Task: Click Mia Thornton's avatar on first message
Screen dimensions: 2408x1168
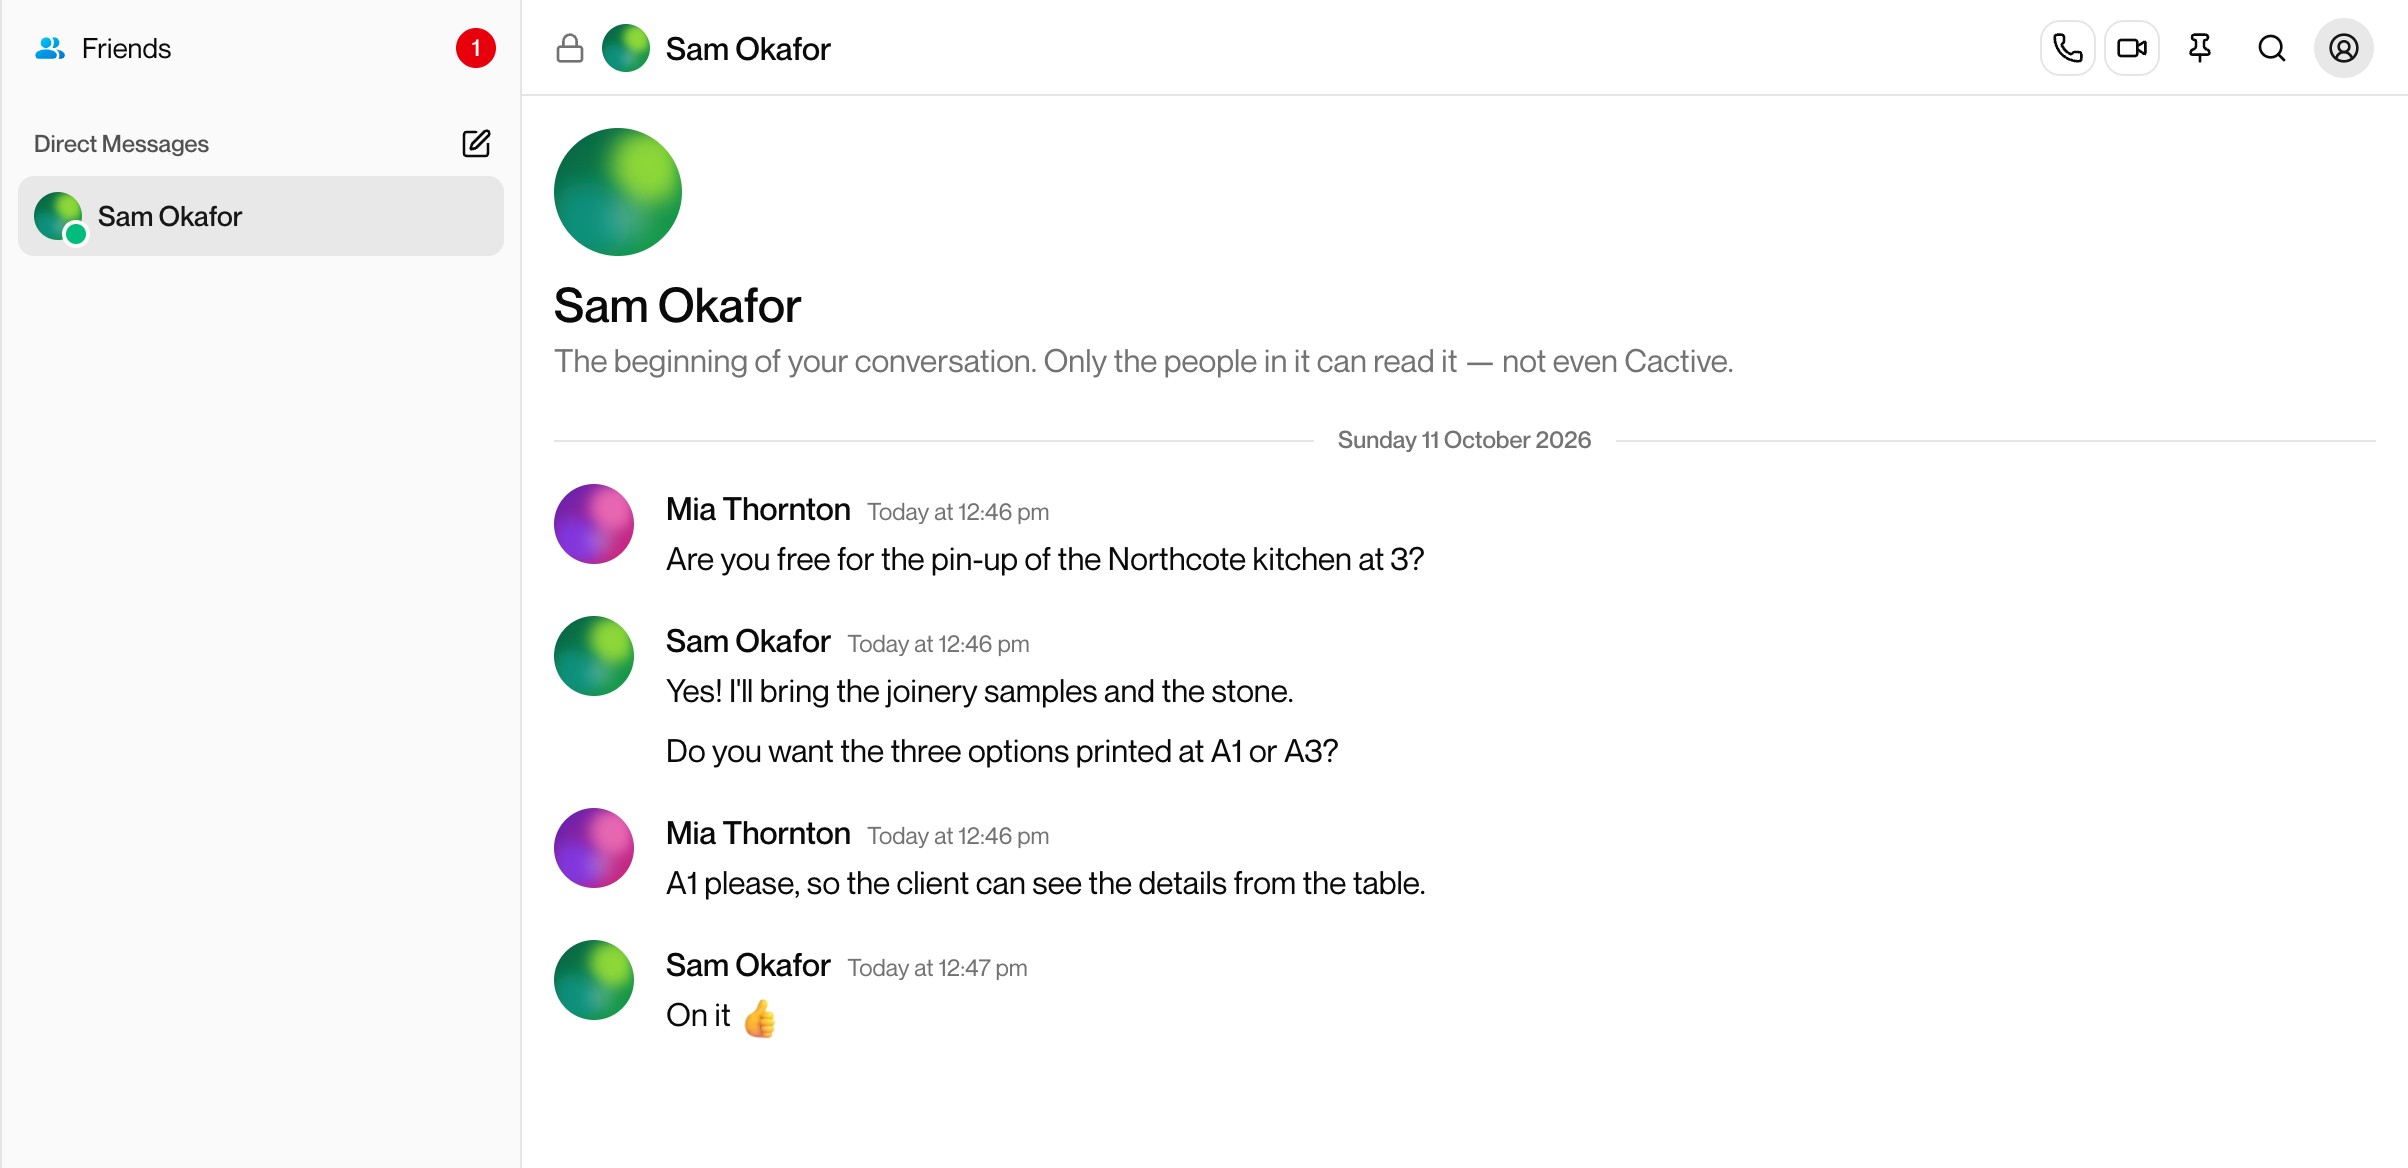Action: click(594, 524)
